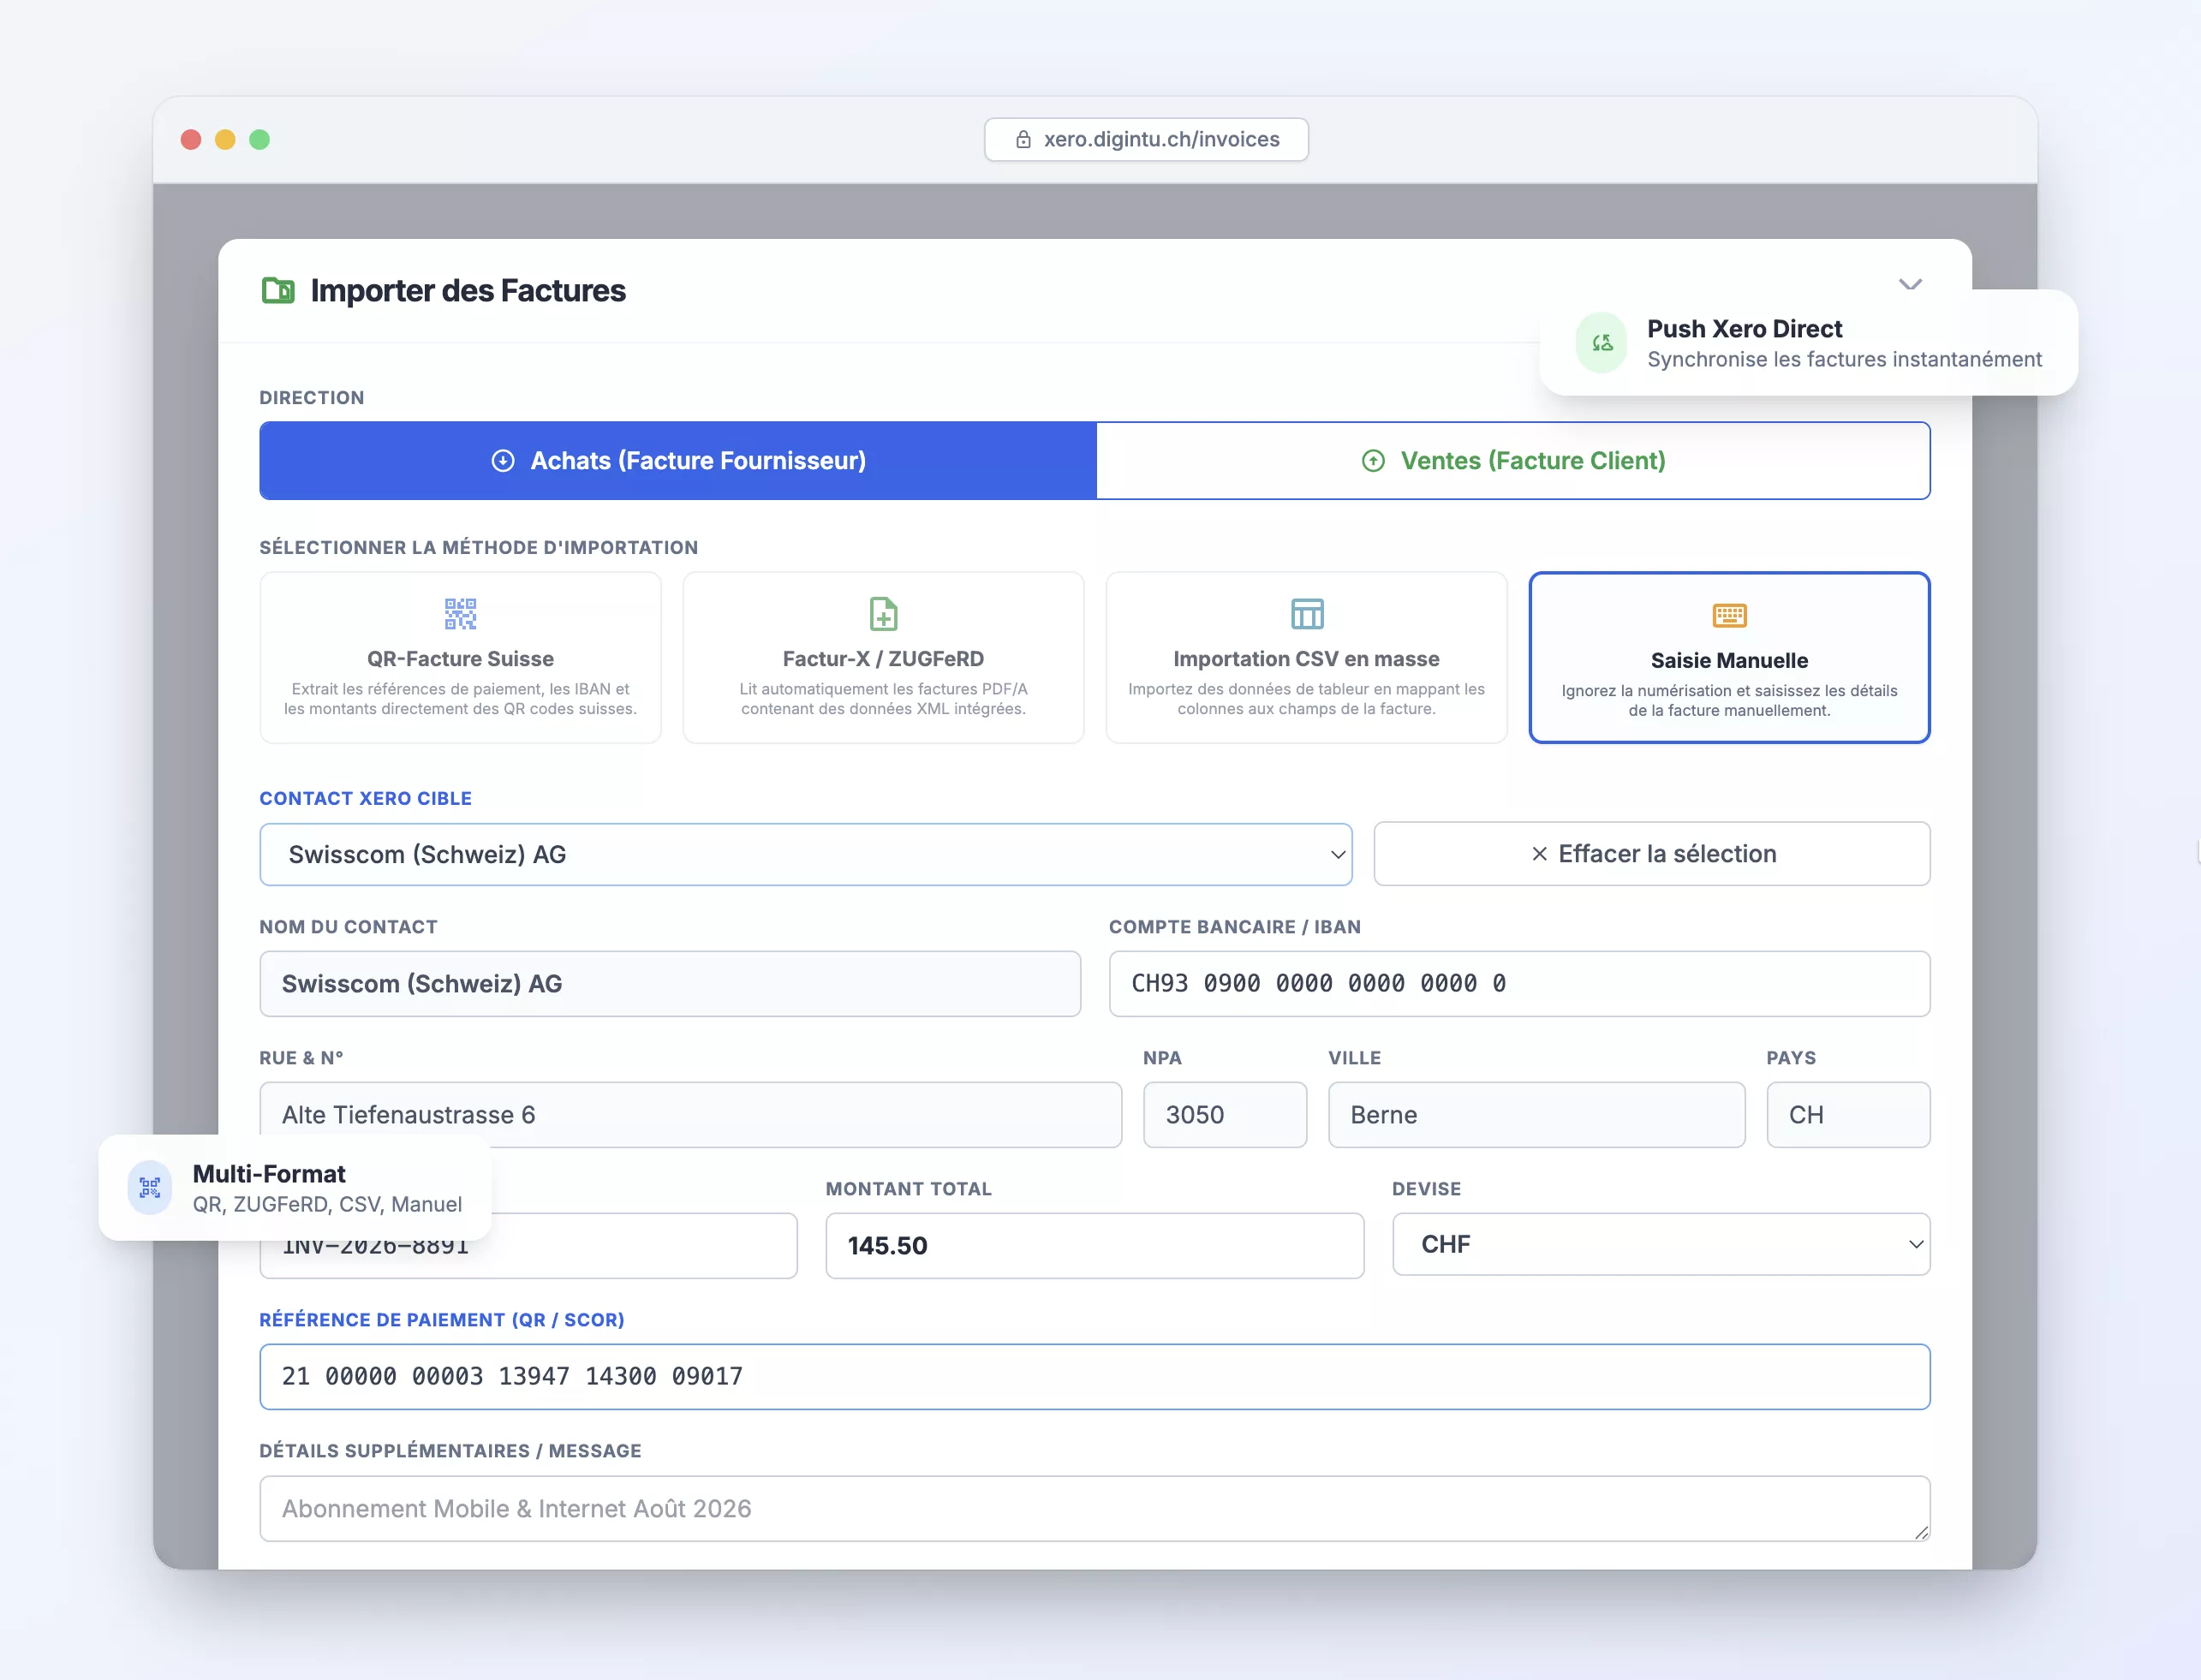Click the arrow icon in the Ventes button
2201x1680 pixels.
[x=1373, y=460]
